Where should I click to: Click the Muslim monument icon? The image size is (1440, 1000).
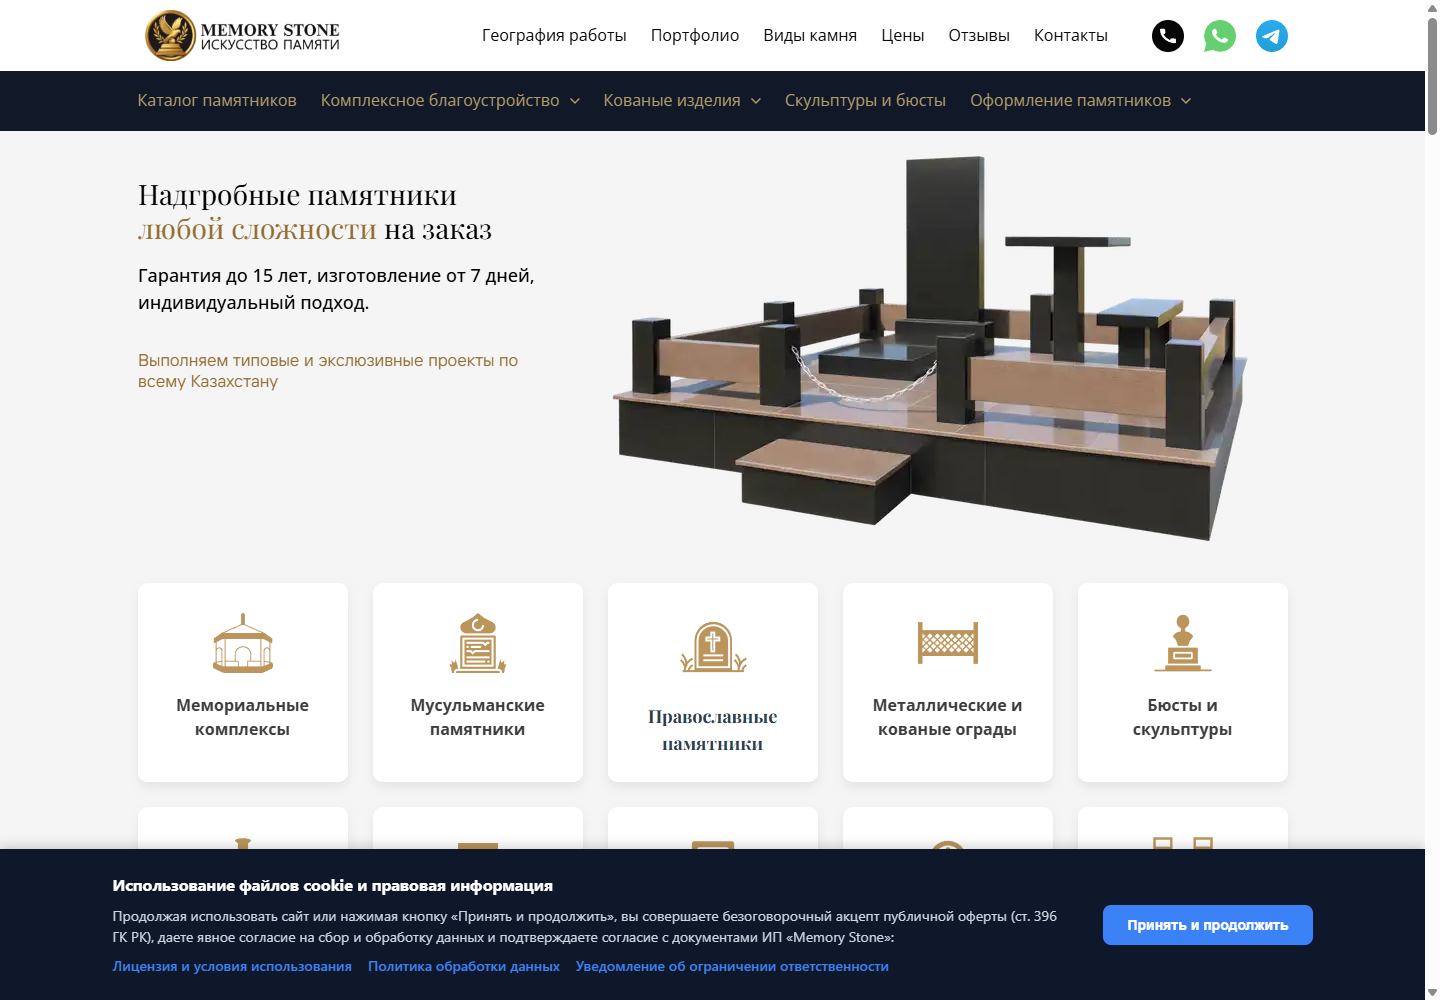[478, 644]
